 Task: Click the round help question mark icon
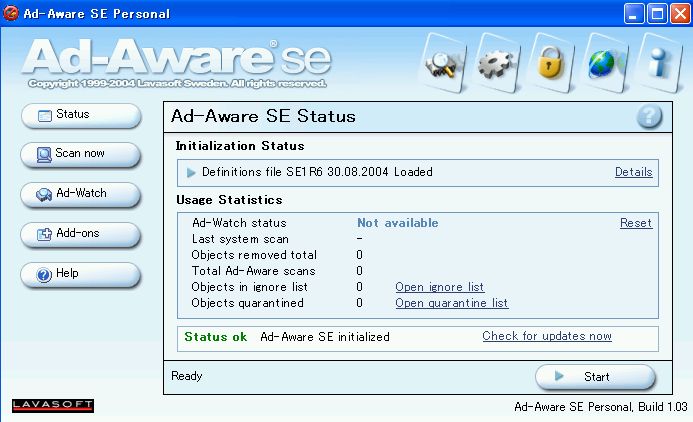coord(649,117)
